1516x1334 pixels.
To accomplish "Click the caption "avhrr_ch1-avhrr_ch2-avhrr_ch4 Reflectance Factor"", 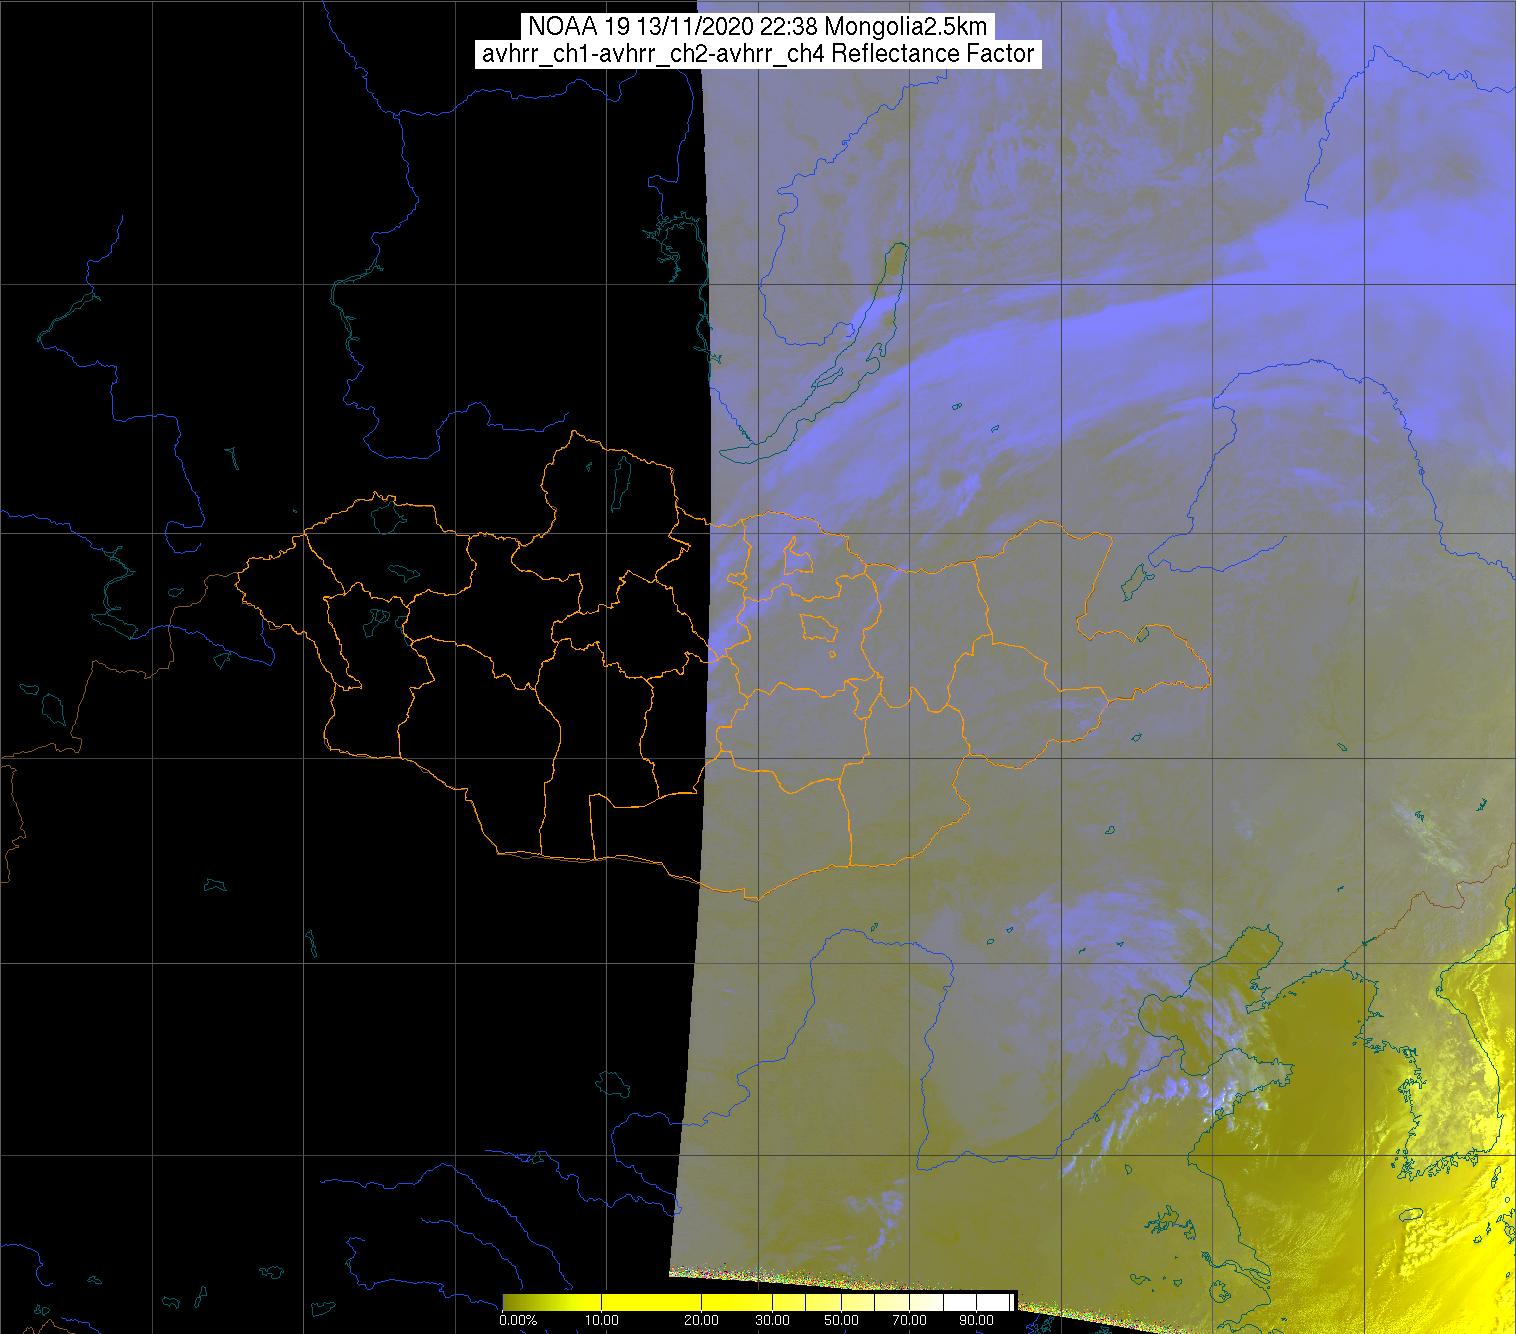I will [x=758, y=54].
